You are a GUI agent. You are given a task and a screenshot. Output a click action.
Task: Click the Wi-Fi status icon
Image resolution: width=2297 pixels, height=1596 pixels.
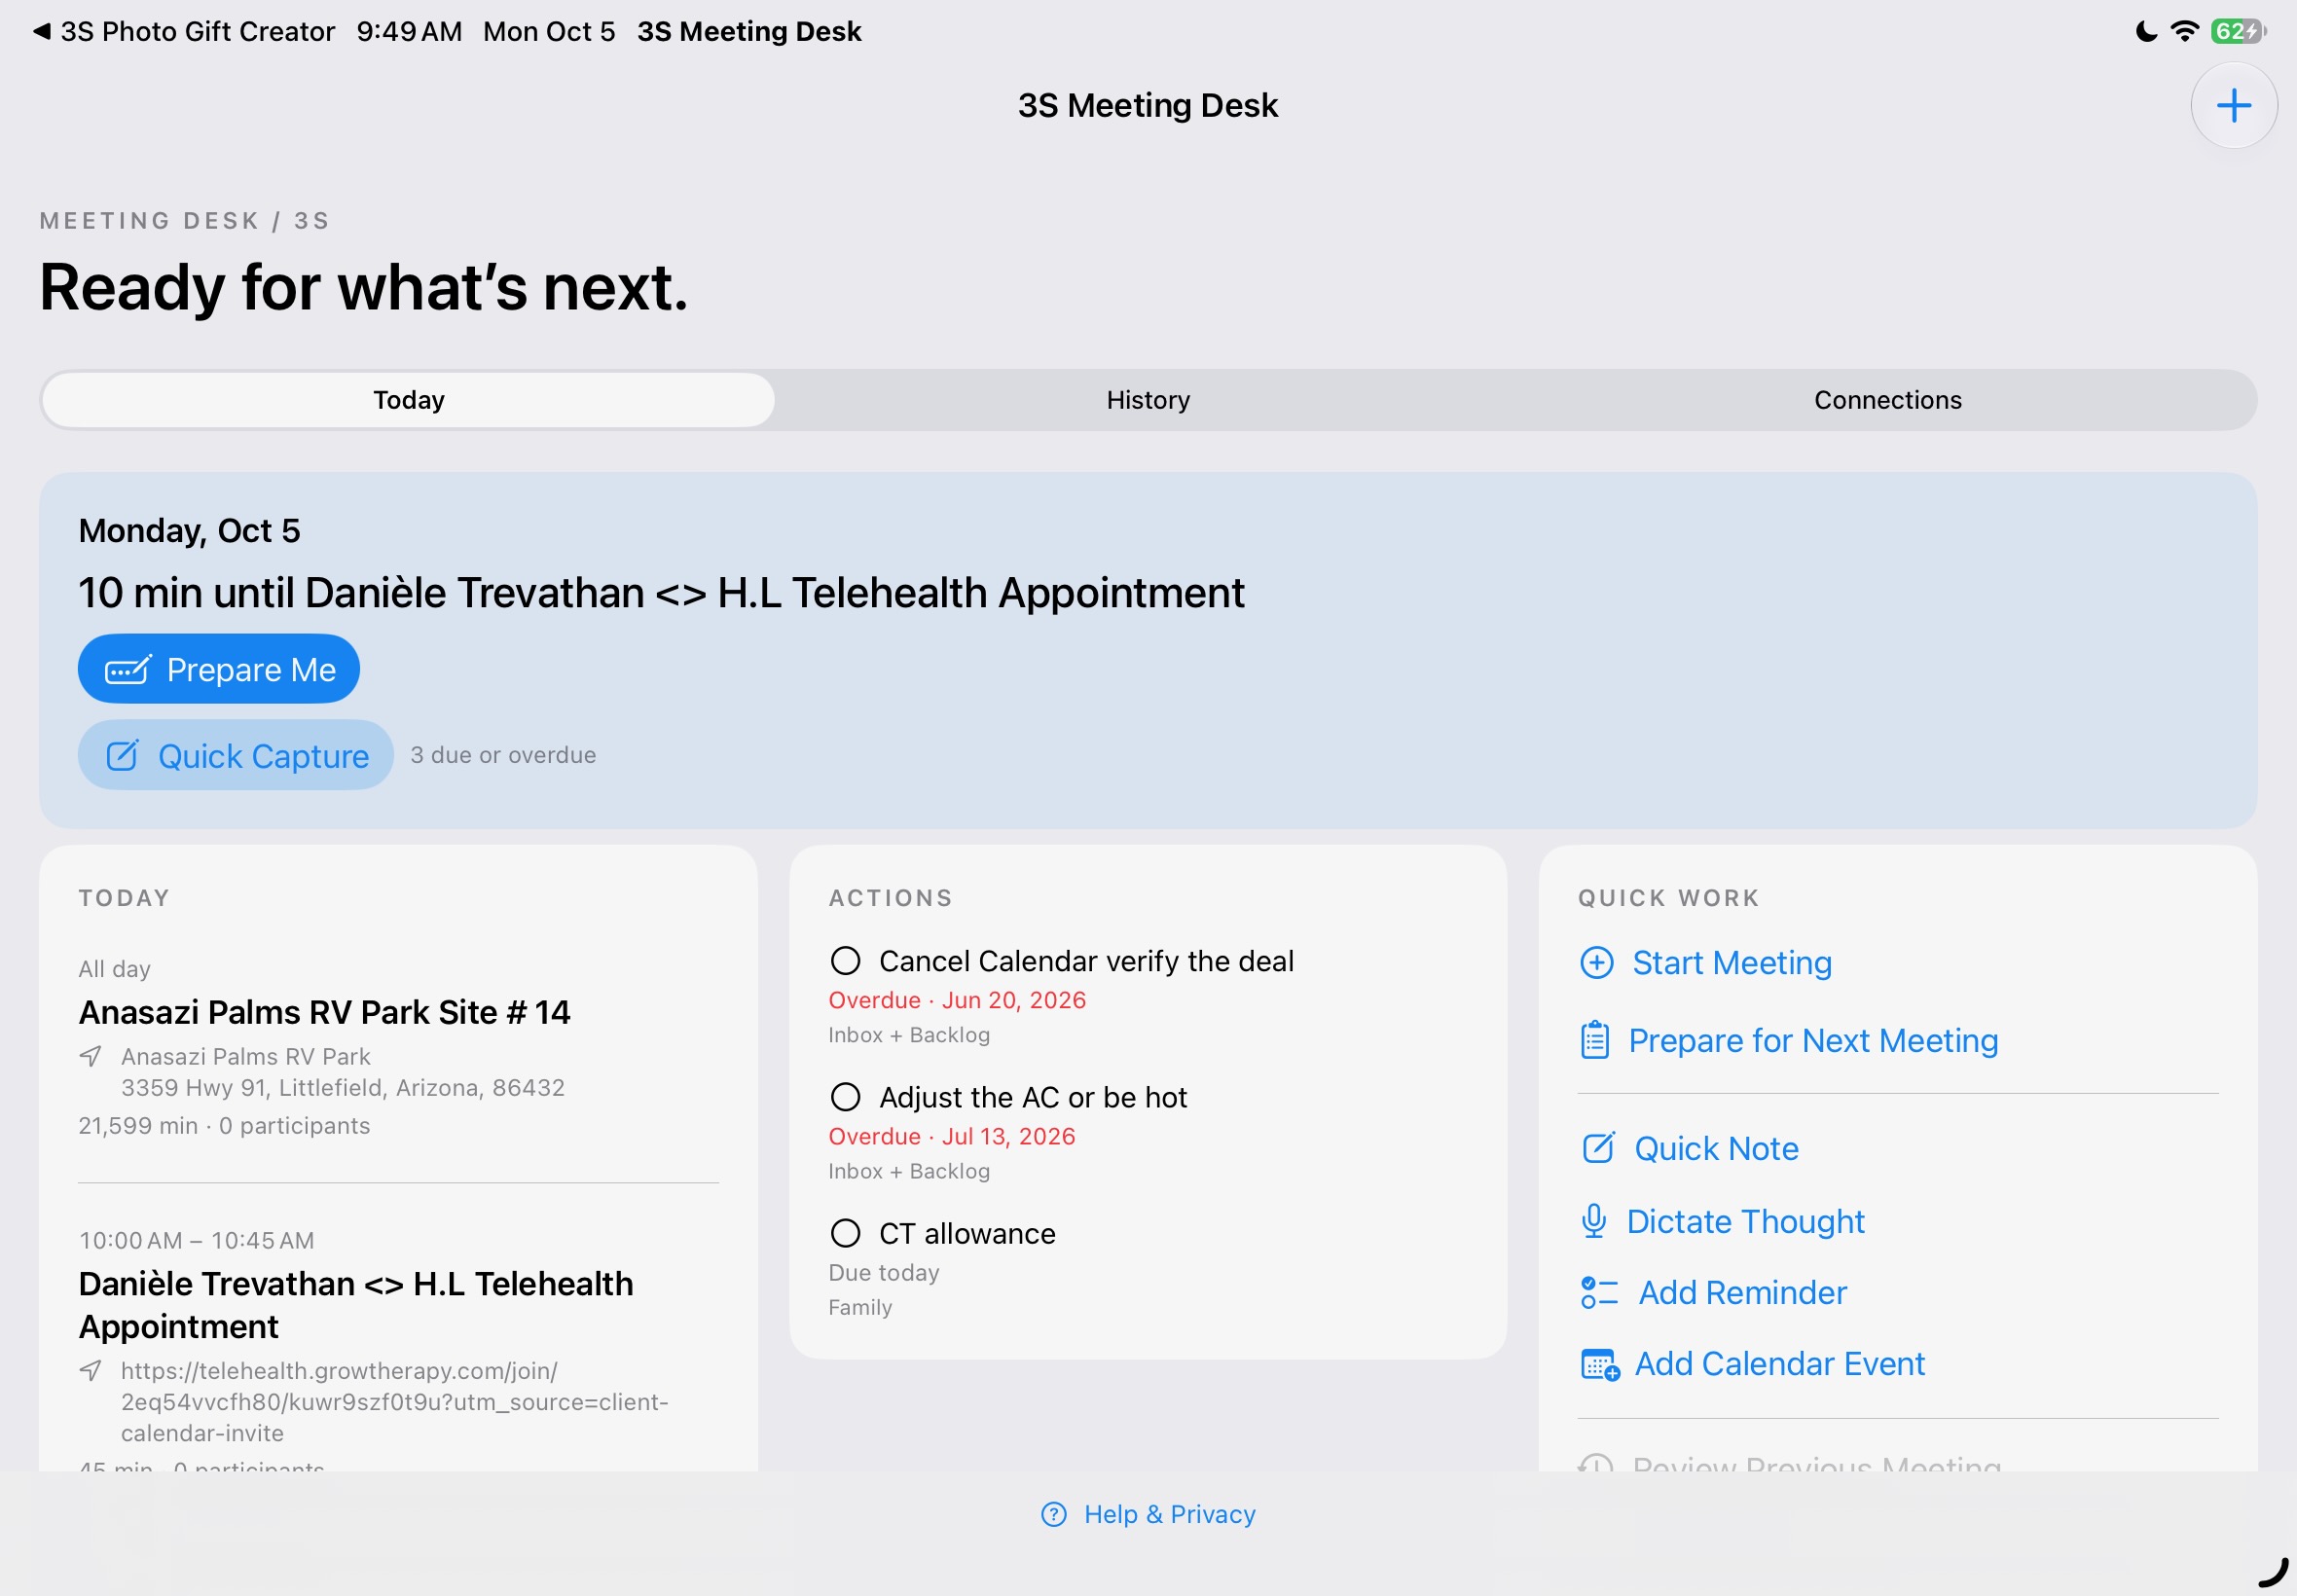coord(2185,31)
